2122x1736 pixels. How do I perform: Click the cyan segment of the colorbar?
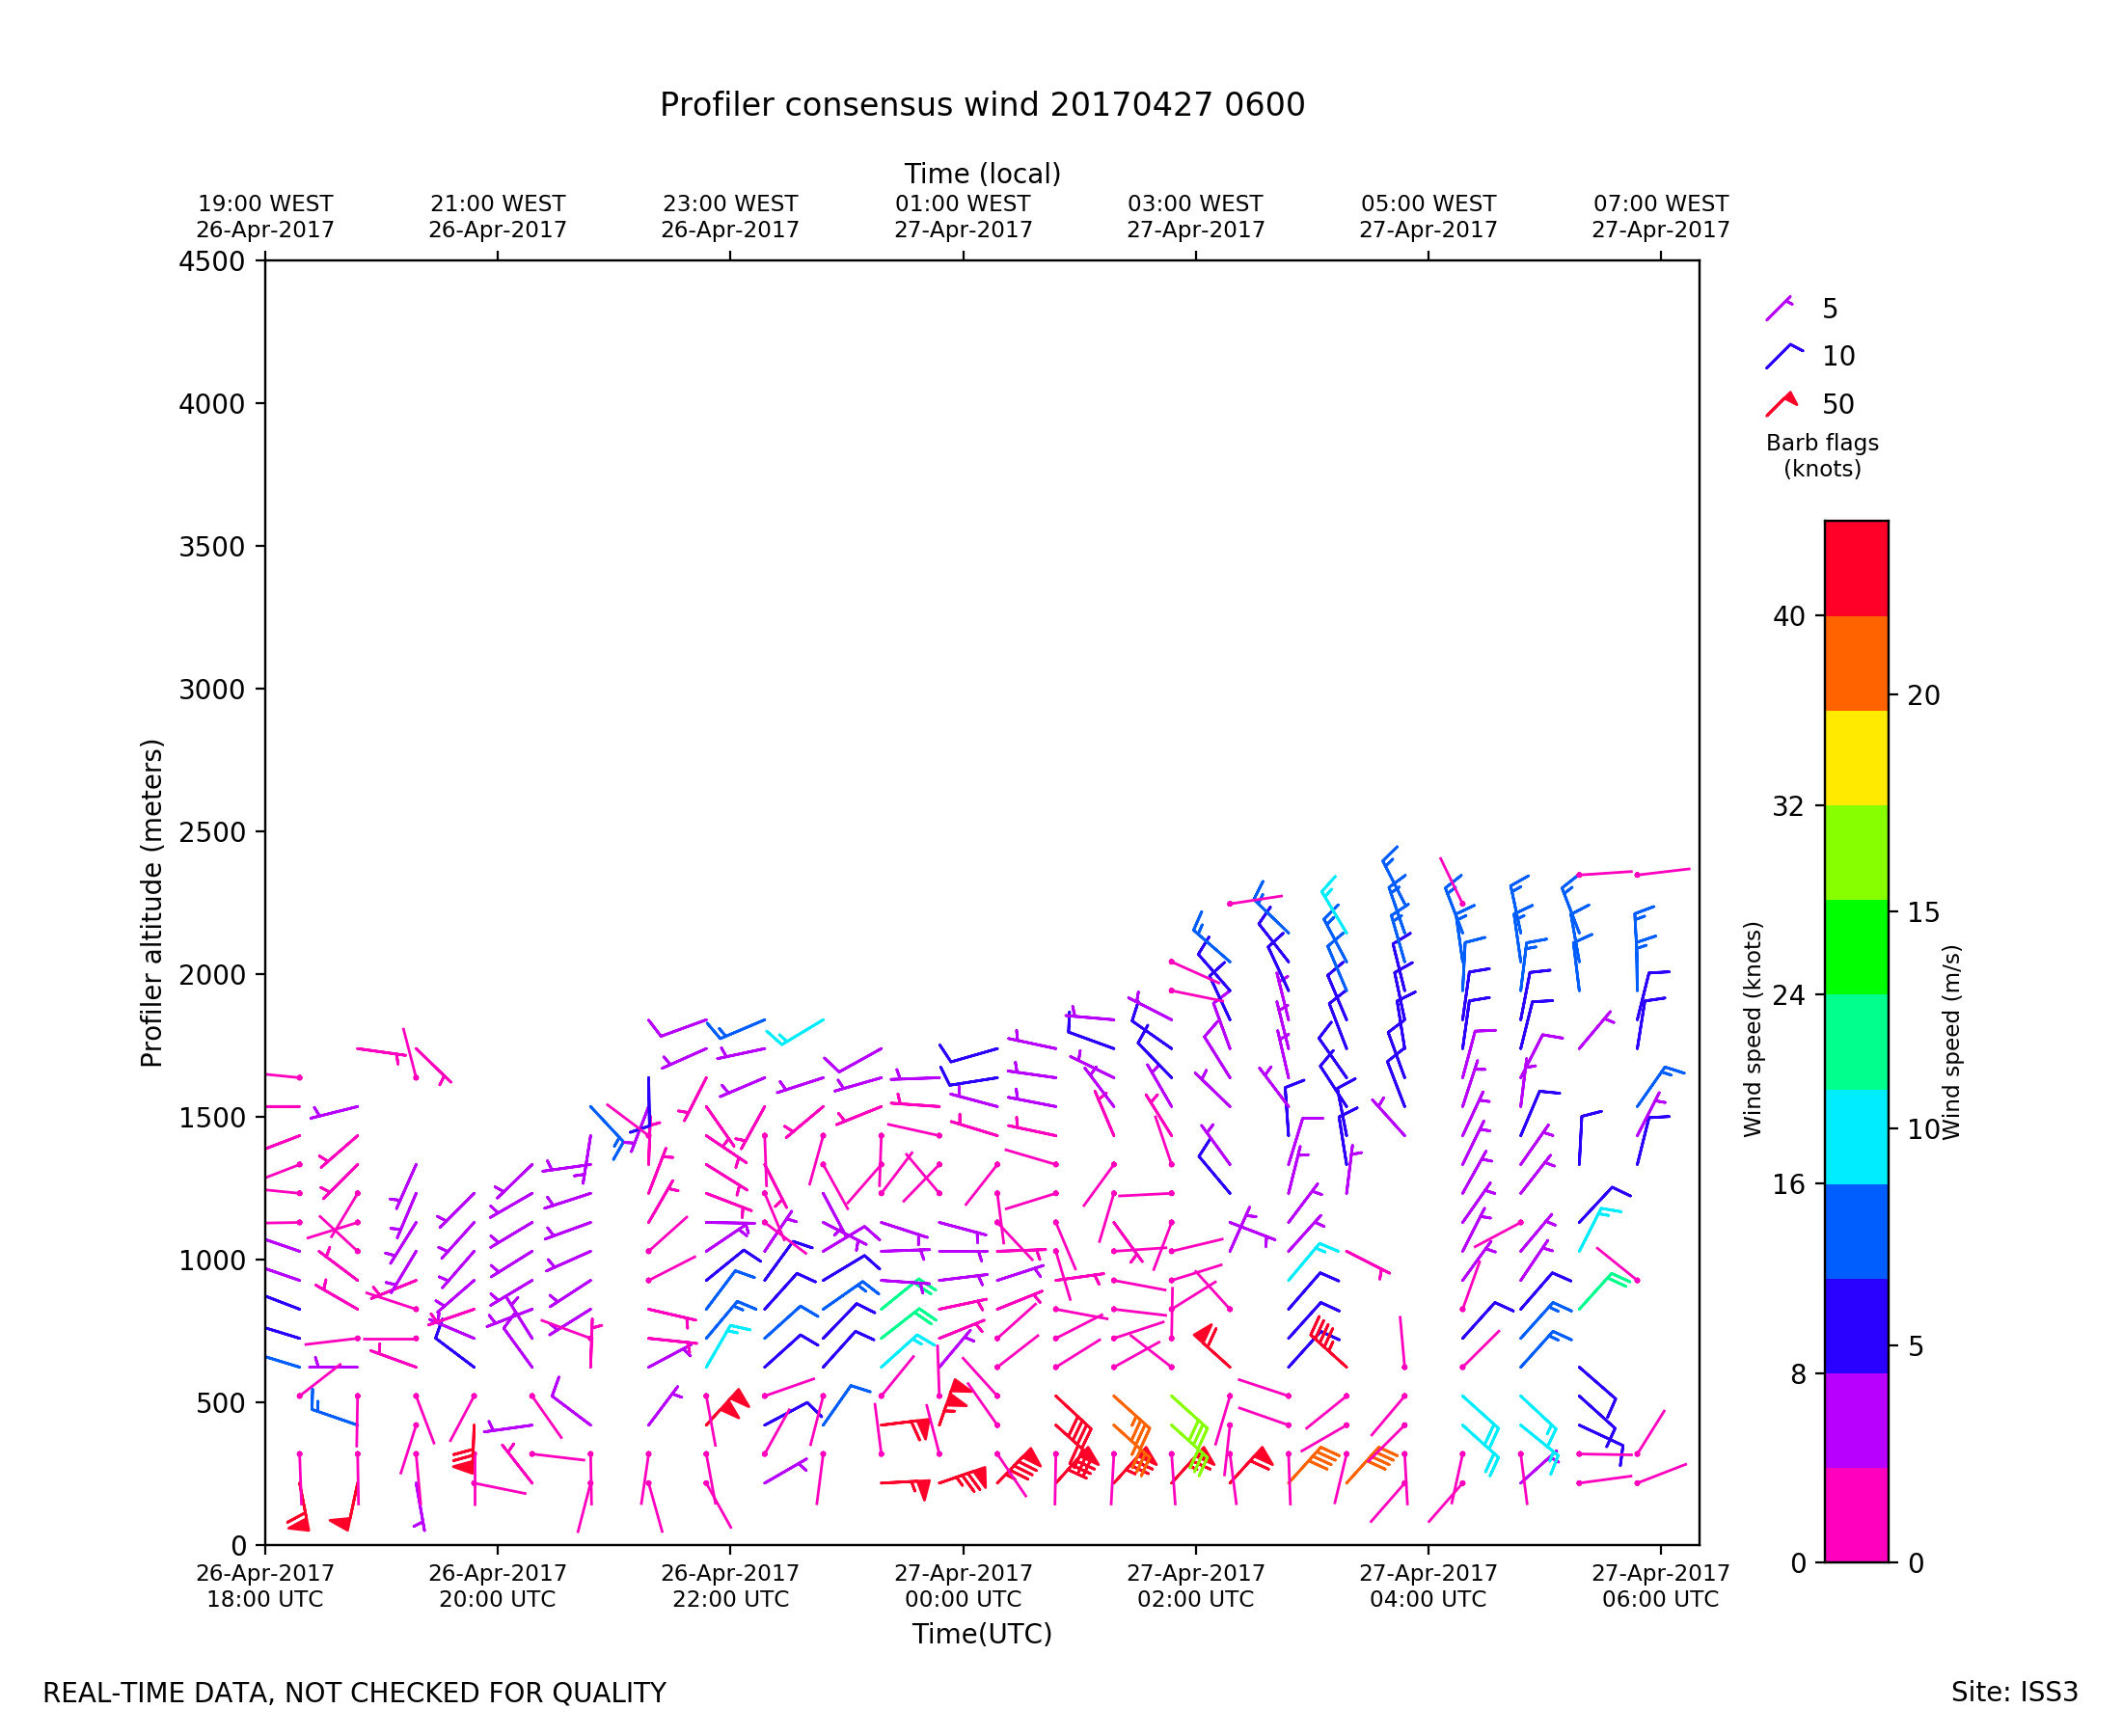tap(1856, 1137)
